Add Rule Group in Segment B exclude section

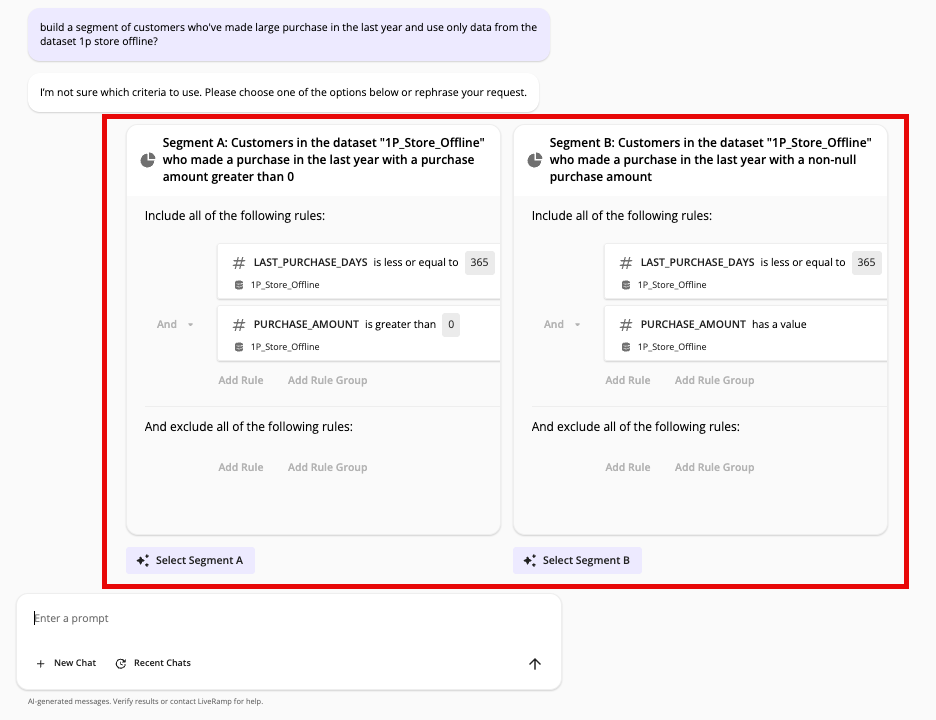pos(714,467)
